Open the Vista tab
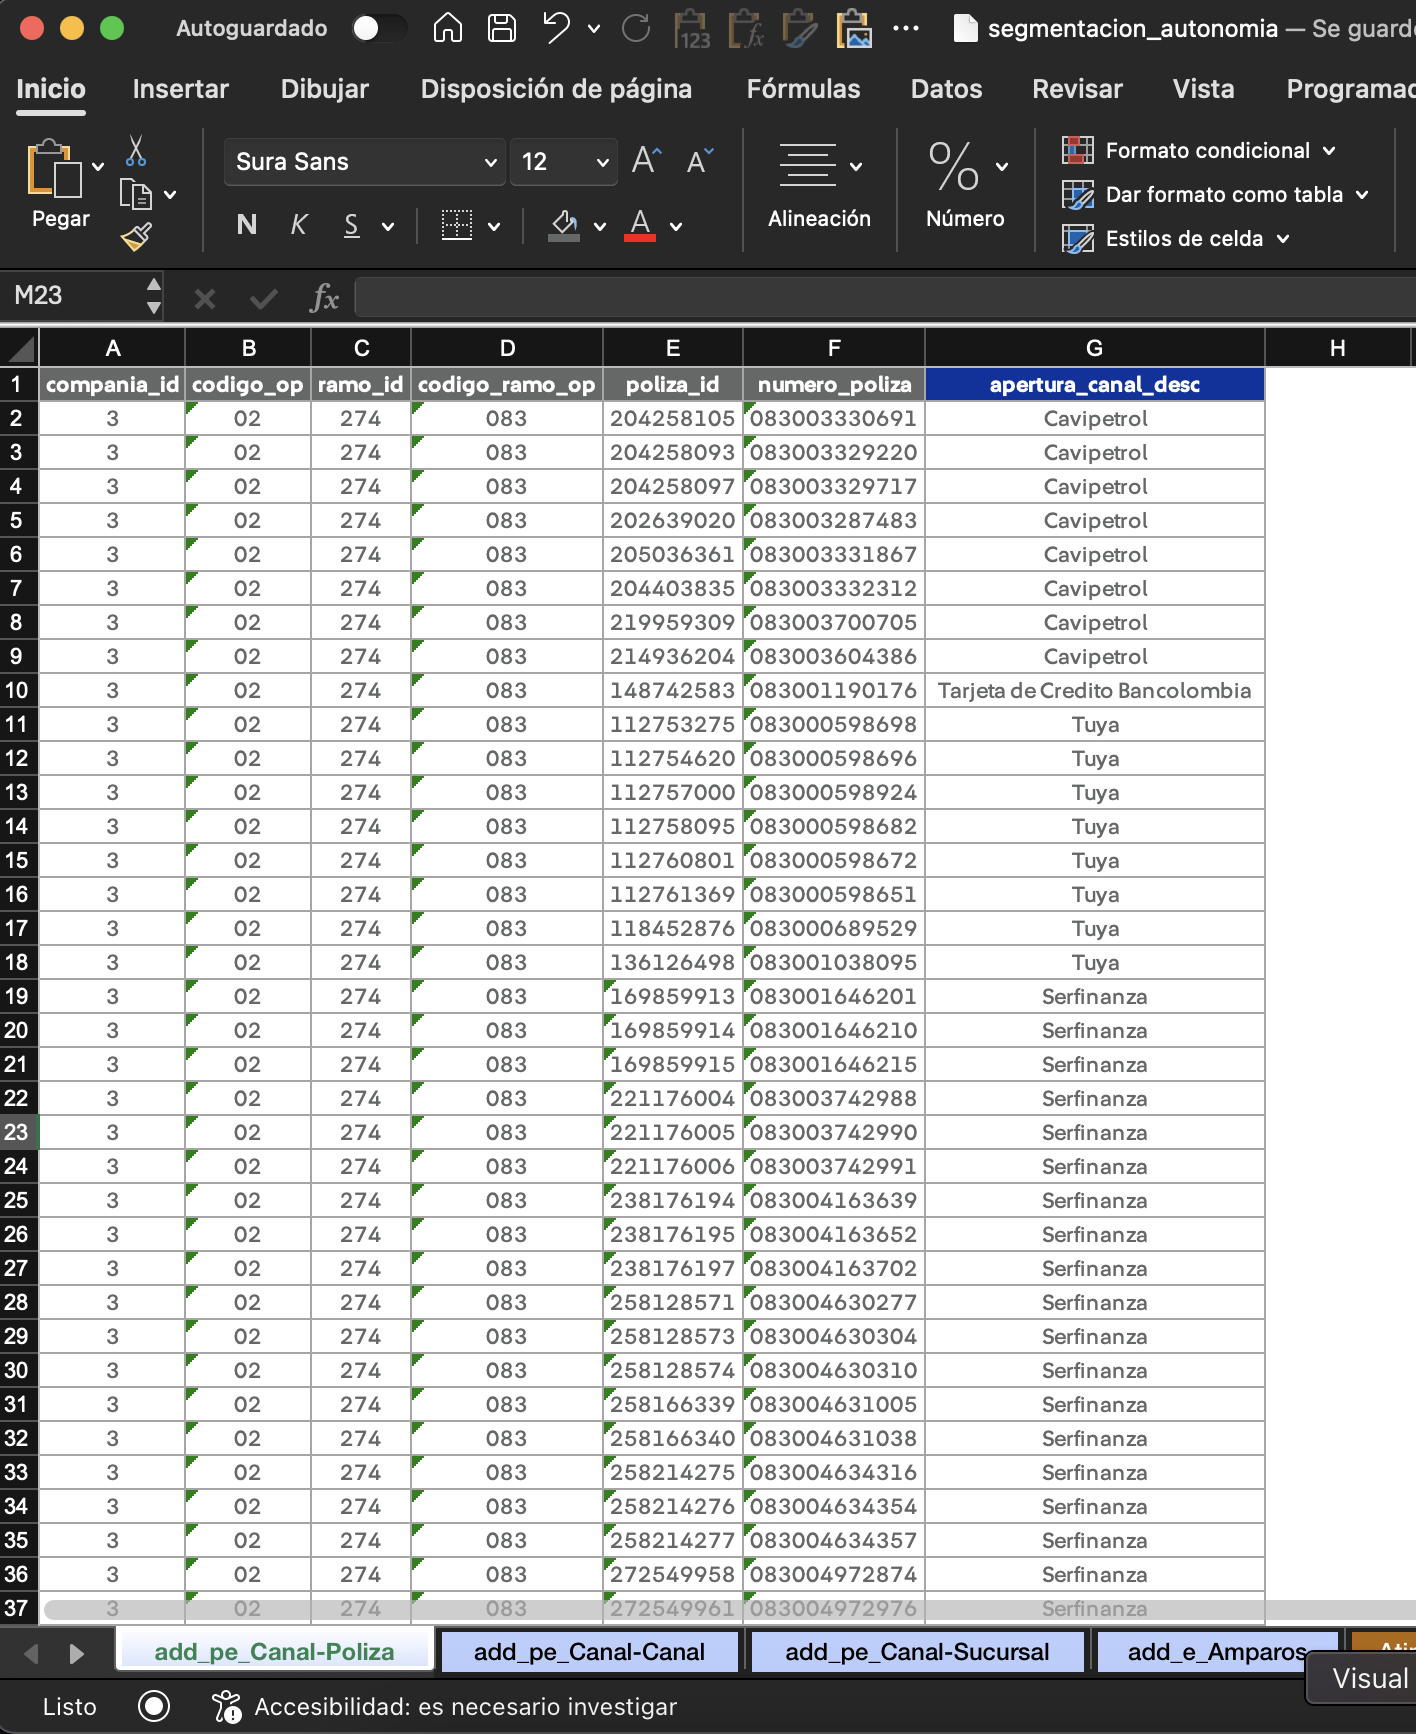The image size is (1416, 1734). pos(1204,89)
